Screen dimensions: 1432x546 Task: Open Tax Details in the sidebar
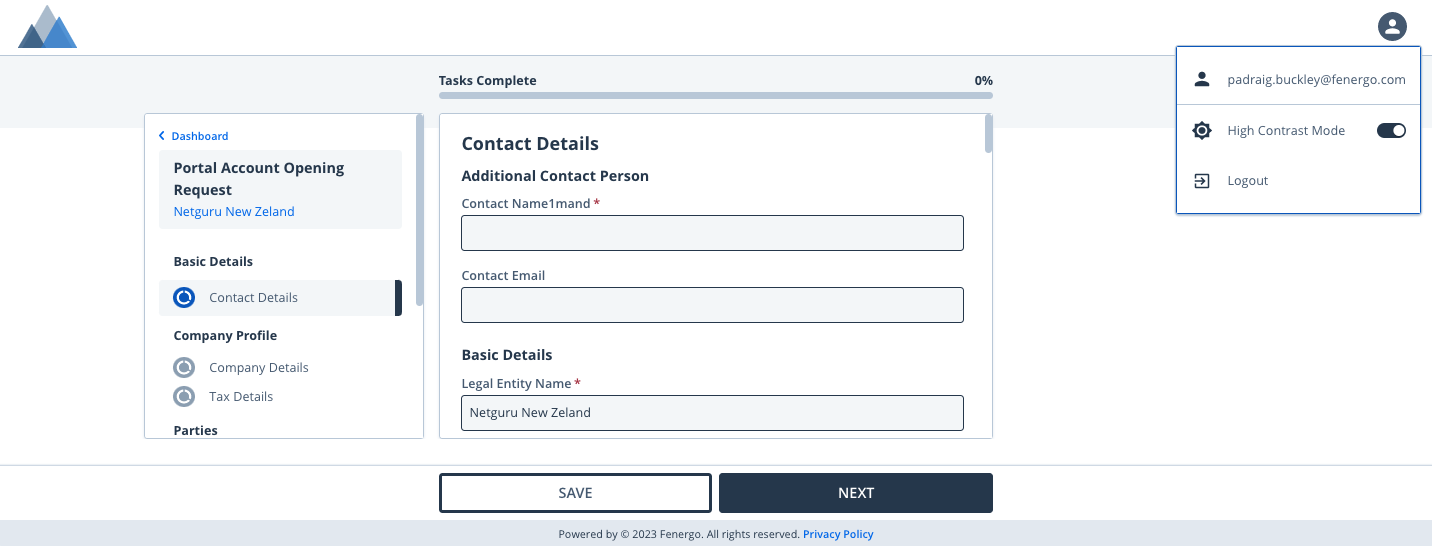[x=241, y=396]
